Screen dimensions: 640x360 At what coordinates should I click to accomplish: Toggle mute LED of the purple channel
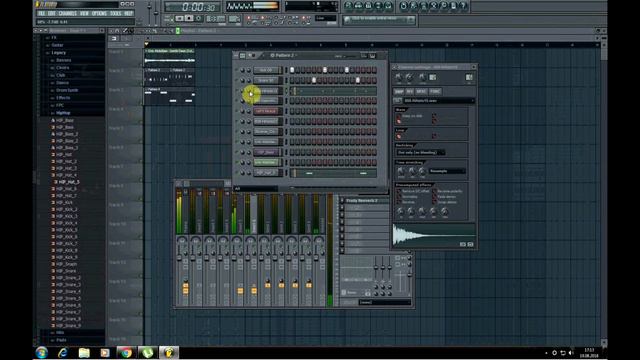click(236, 152)
